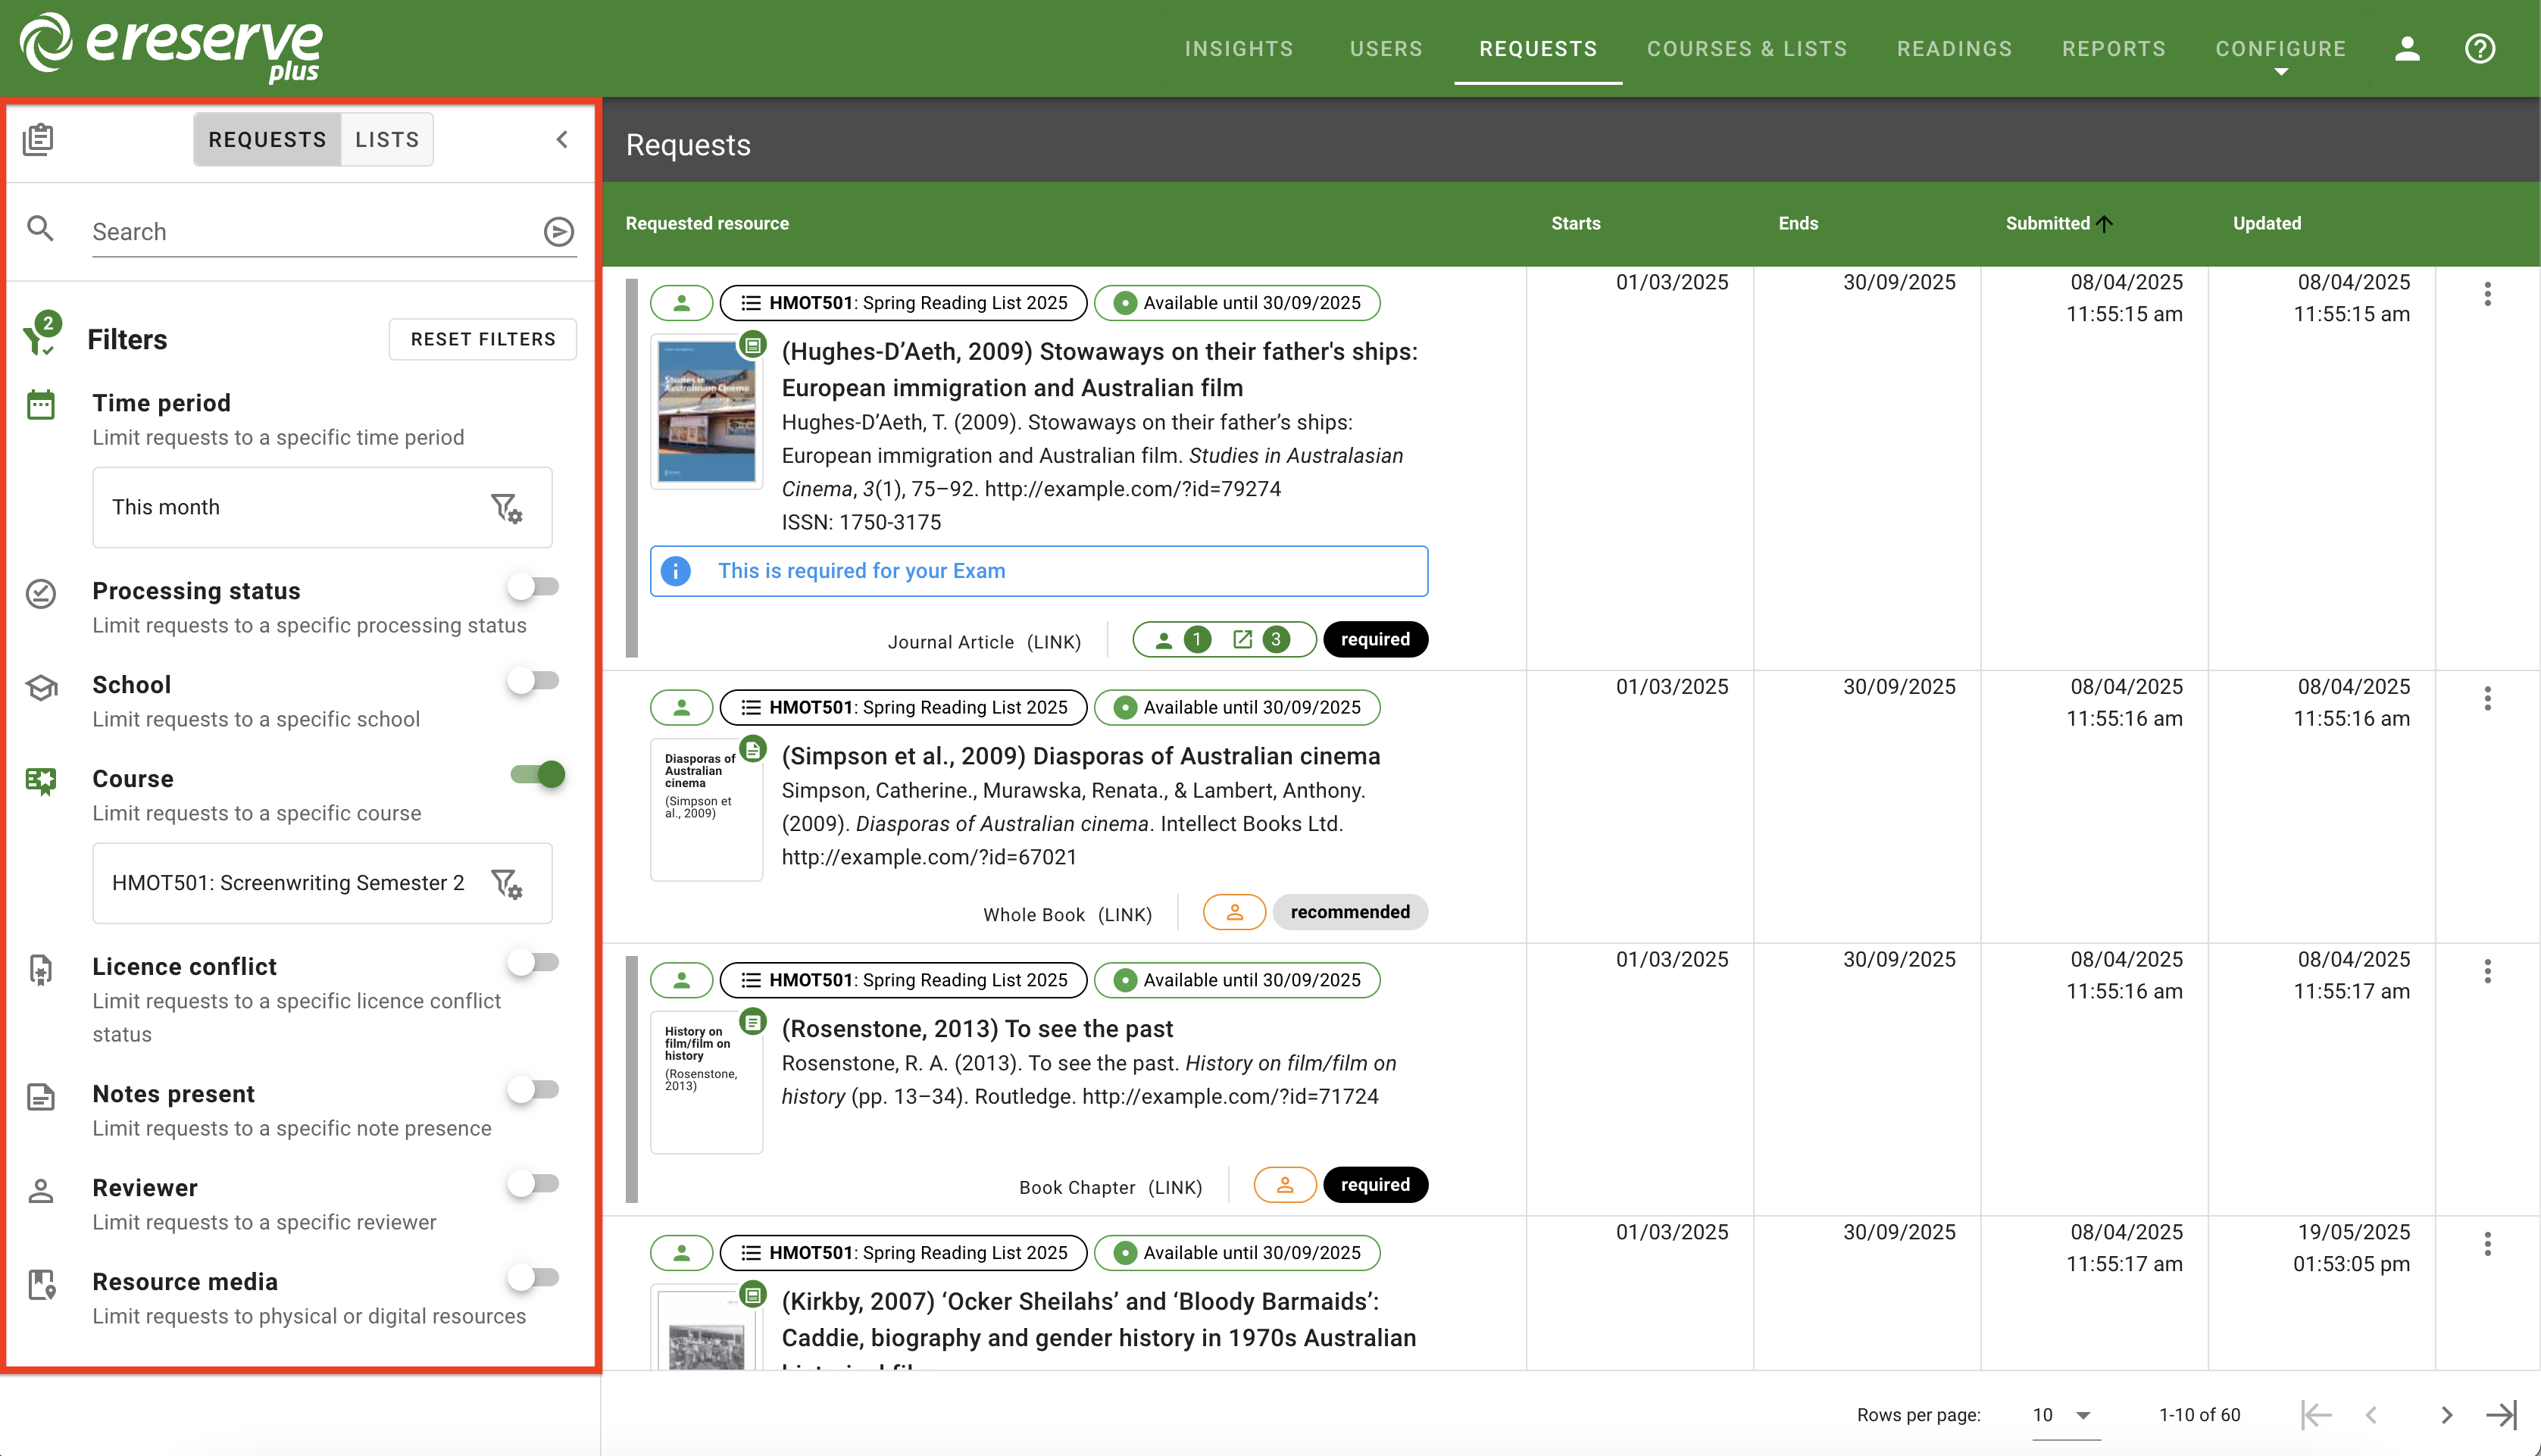
Task: Click the filter gear icon in This month field
Action: 507,507
